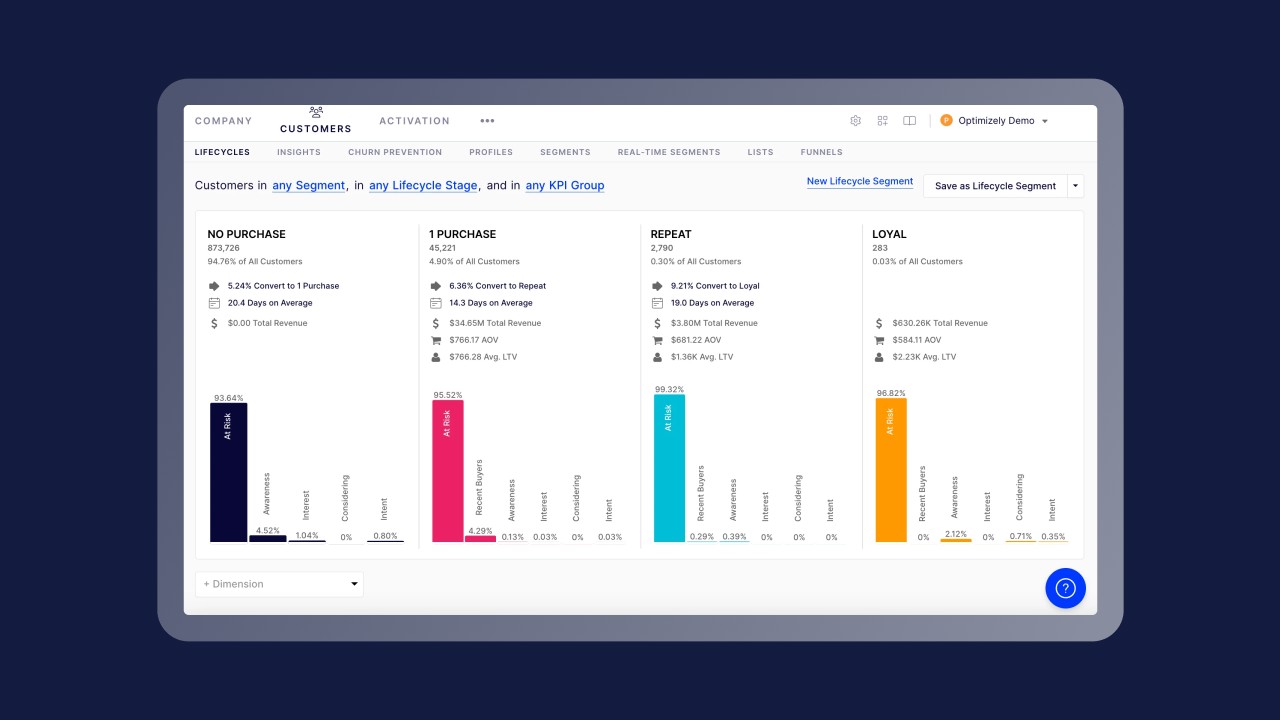
Task: Click the New Lifecycle Segment link
Action: click(x=860, y=182)
